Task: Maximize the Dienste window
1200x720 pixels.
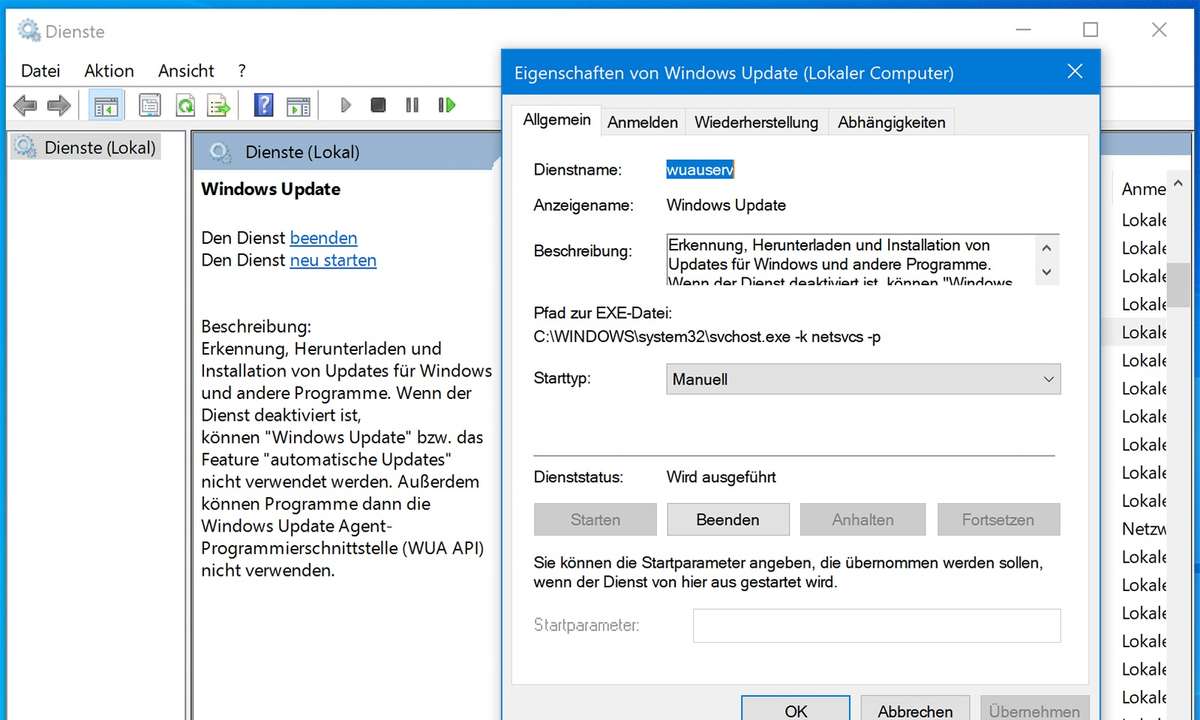Action: pyautogui.click(x=1090, y=30)
